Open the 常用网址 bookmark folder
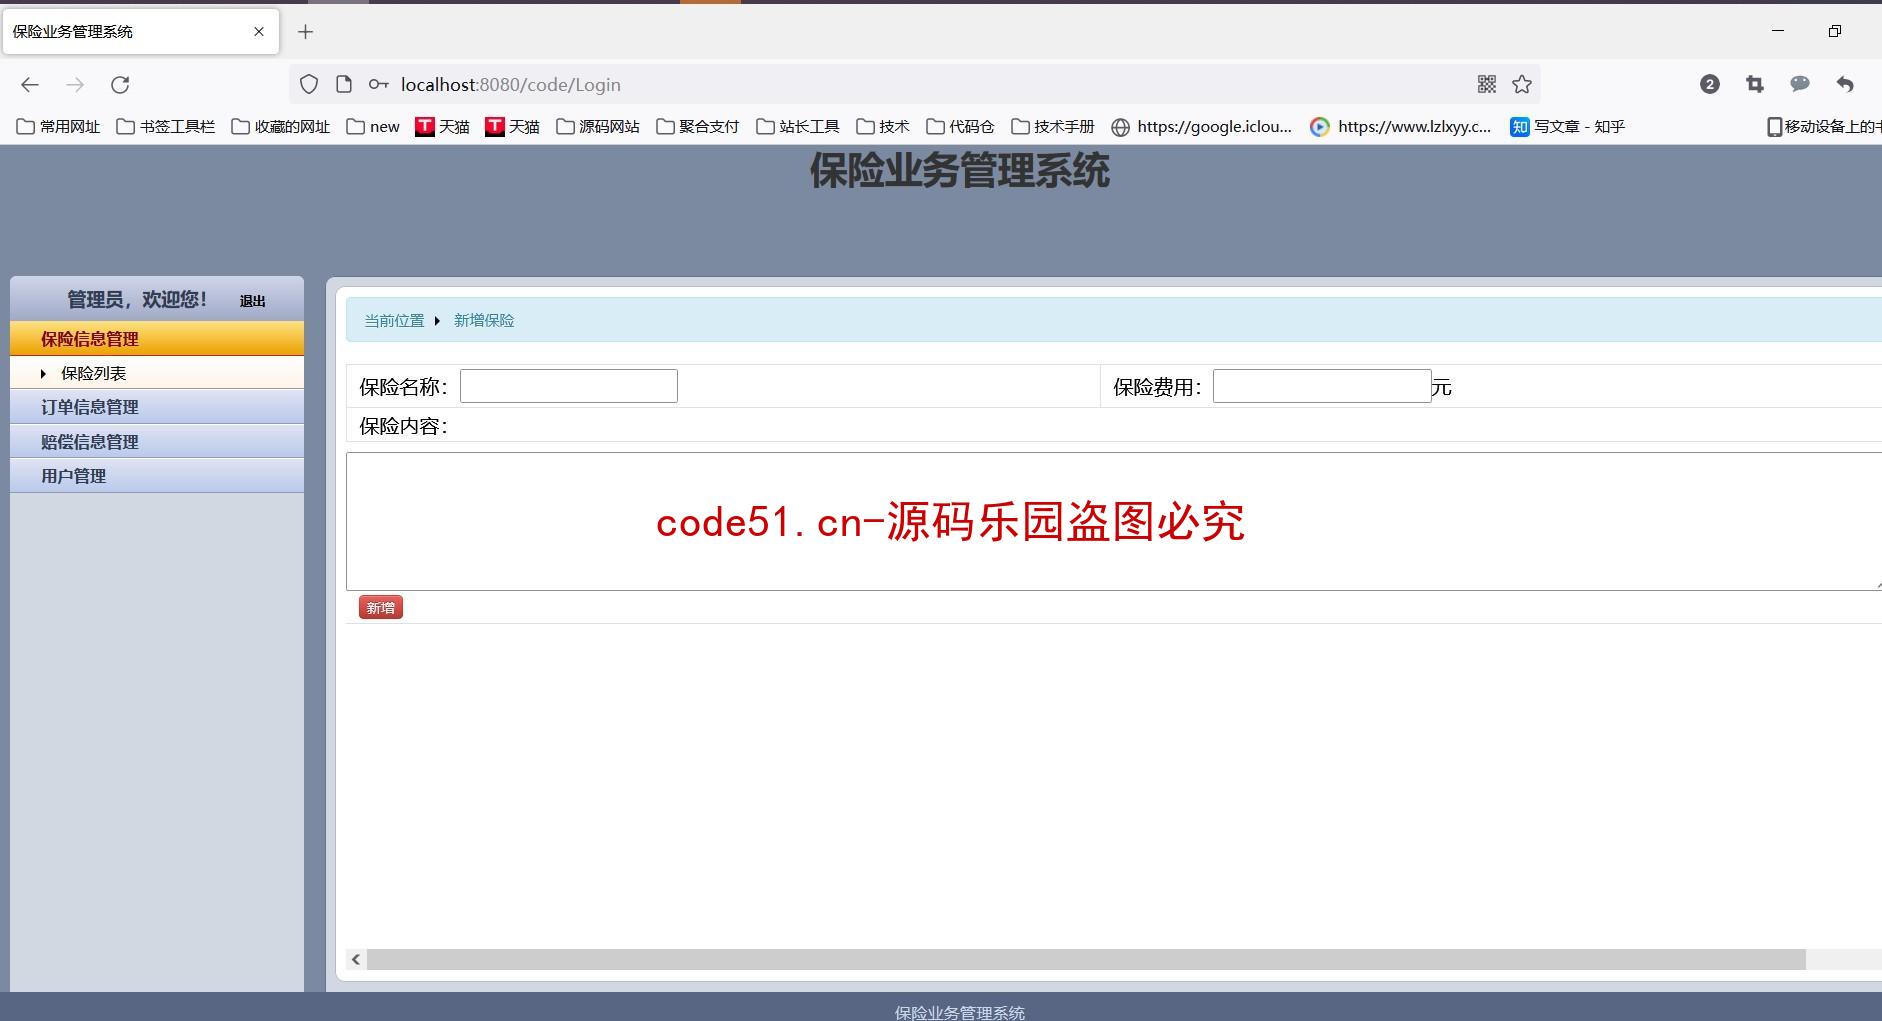 (x=59, y=127)
